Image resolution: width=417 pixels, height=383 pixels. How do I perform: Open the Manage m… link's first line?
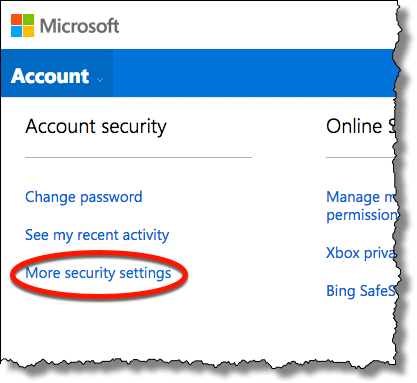[x=361, y=197]
